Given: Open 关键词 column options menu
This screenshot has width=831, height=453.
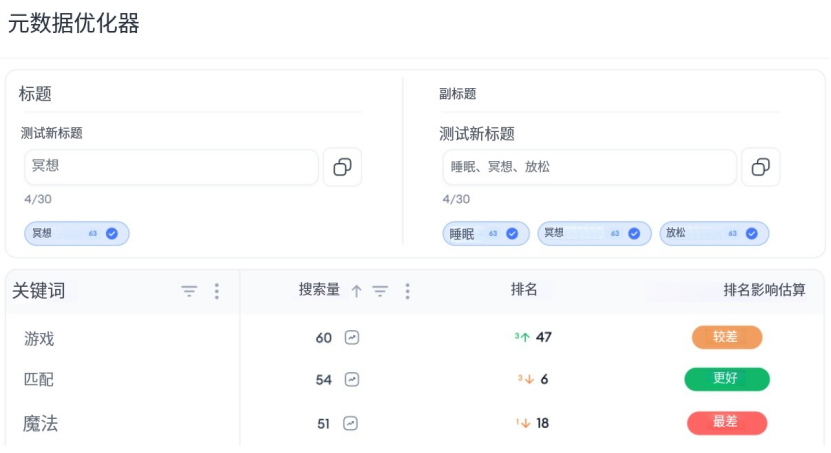Looking at the screenshot, I should [x=217, y=291].
